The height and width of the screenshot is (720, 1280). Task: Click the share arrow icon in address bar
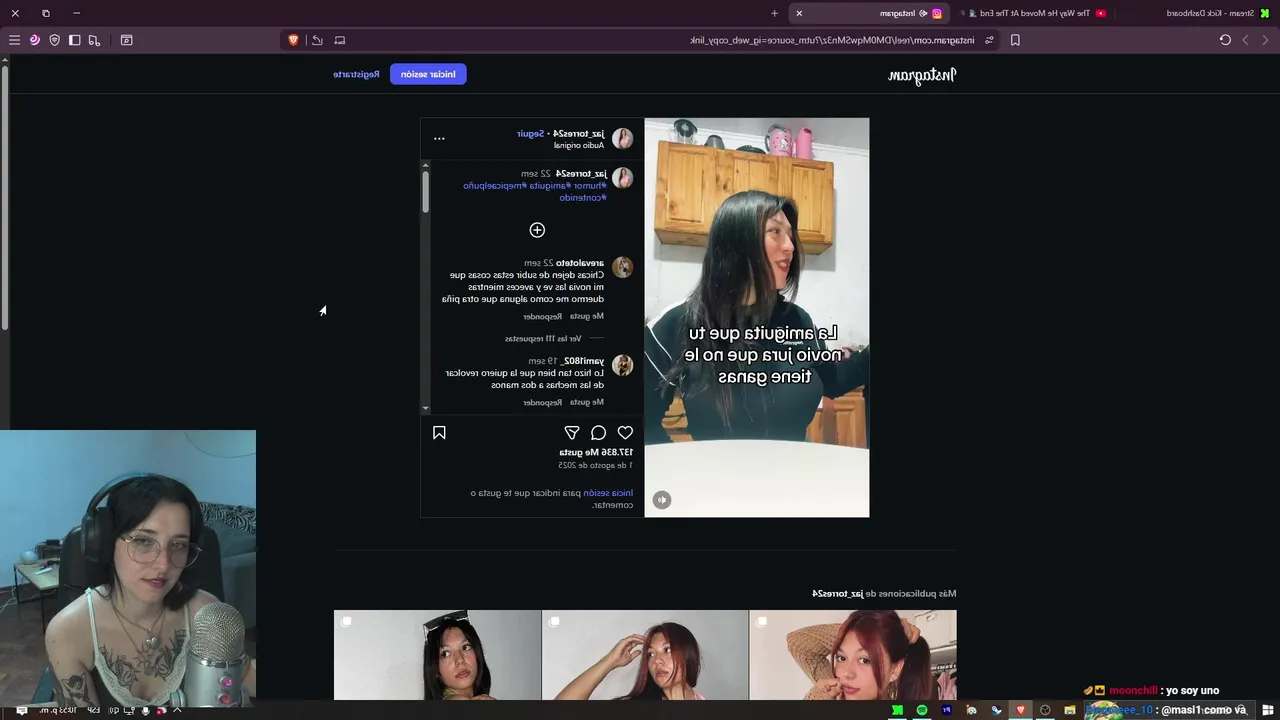tap(317, 40)
